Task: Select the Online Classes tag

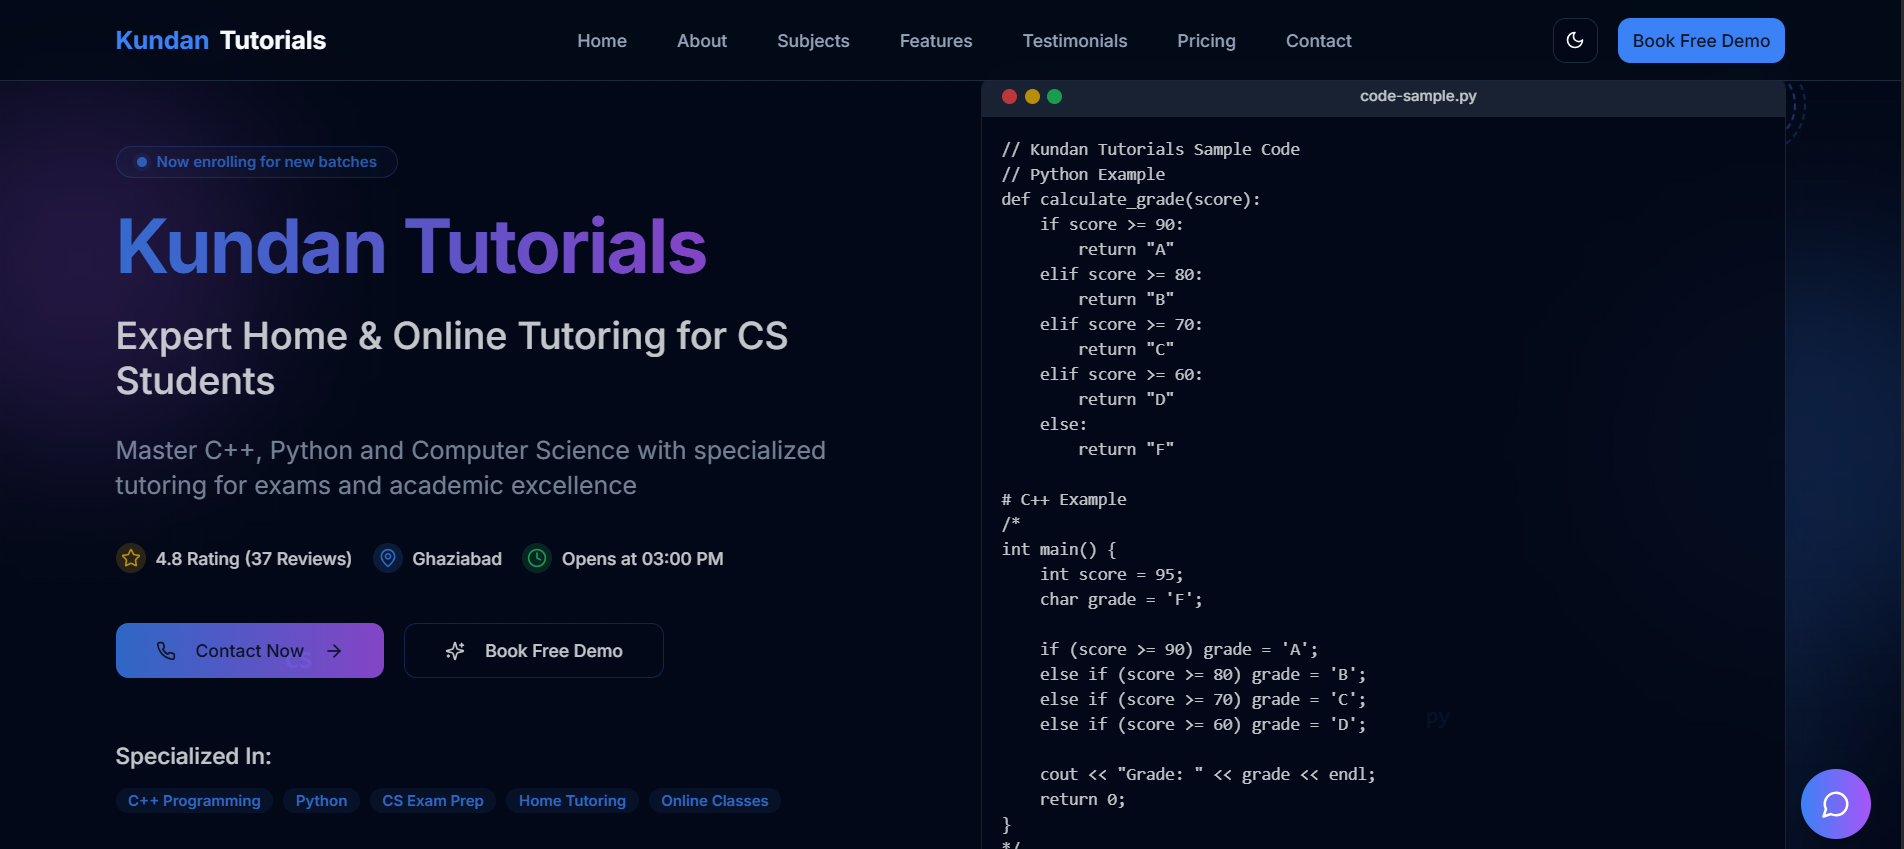Action: (715, 801)
